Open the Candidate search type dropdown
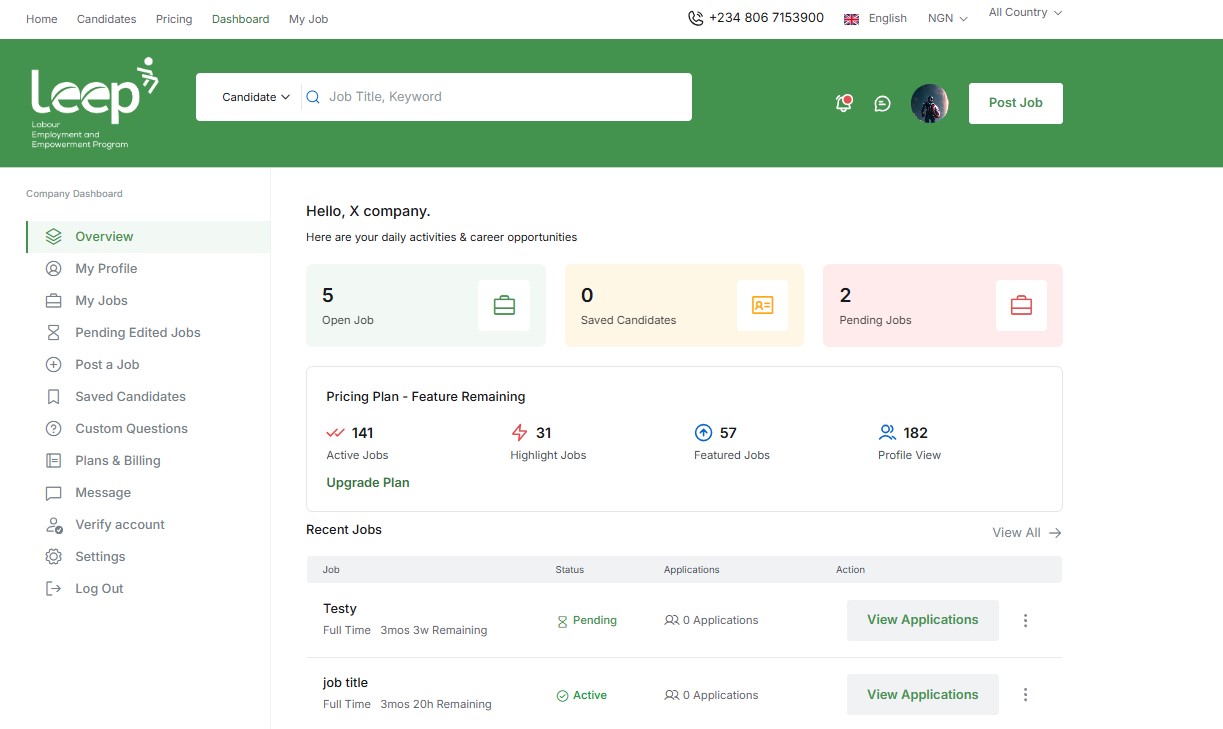 click(x=254, y=97)
